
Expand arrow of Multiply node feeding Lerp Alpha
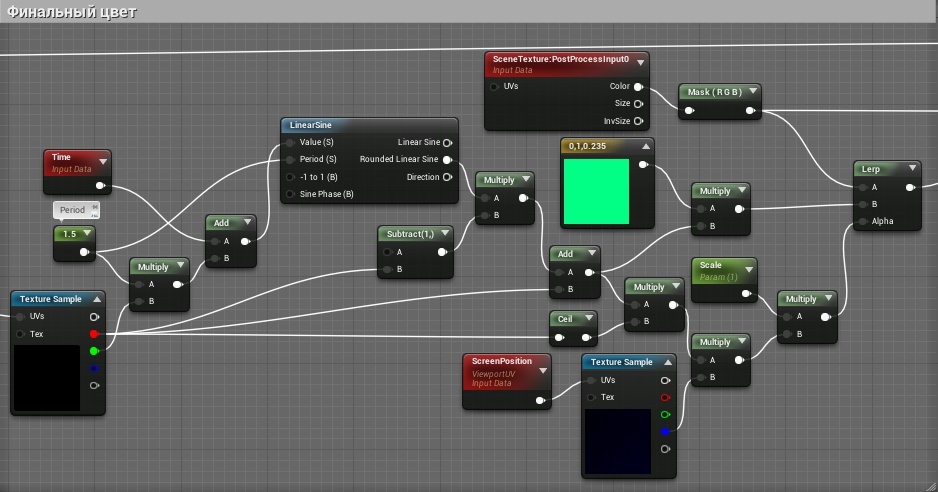click(829, 297)
